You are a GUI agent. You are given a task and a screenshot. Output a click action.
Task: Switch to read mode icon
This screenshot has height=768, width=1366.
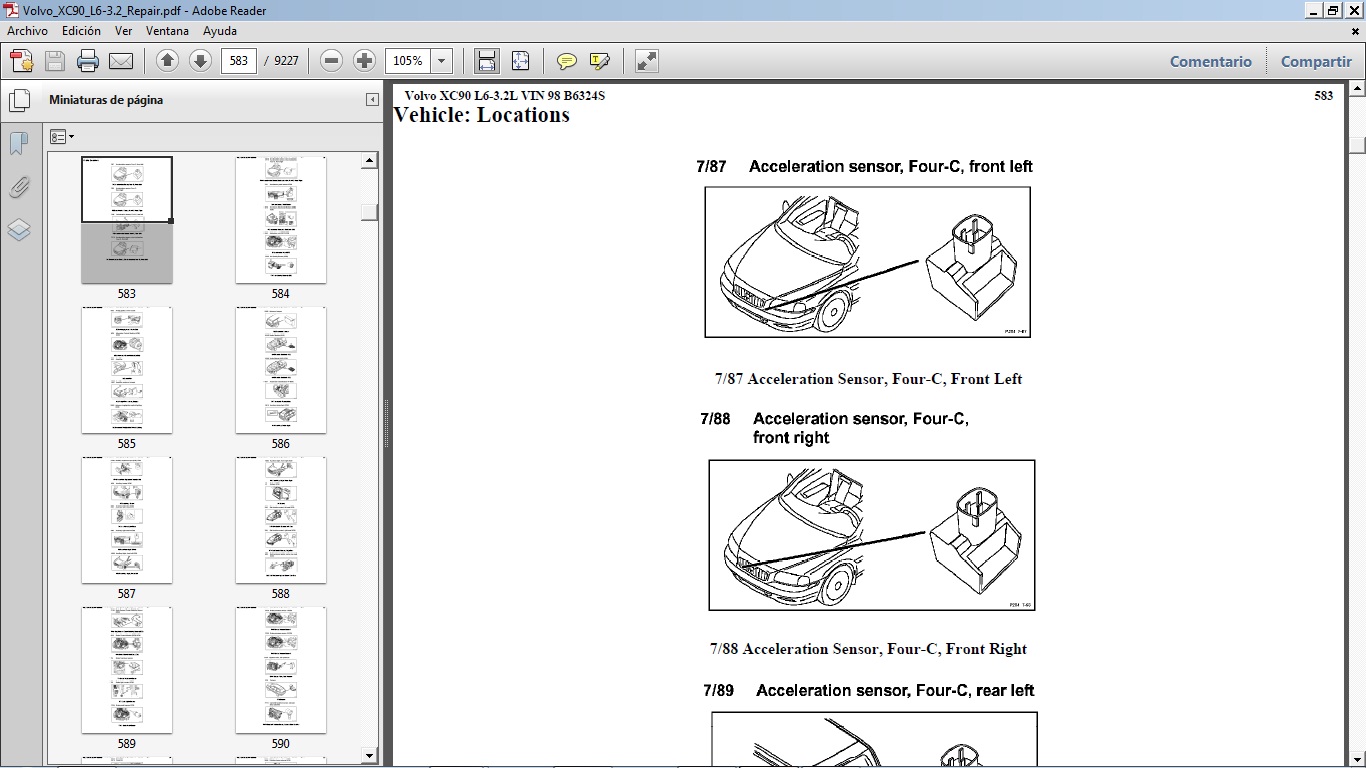647,61
